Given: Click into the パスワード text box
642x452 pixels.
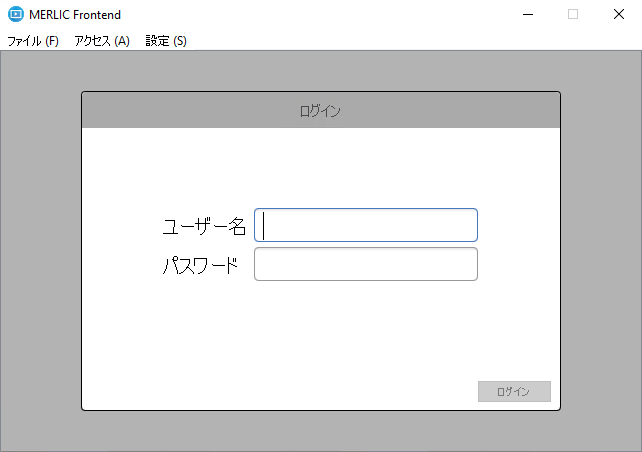Looking at the screenshot, I should point(366,265).
